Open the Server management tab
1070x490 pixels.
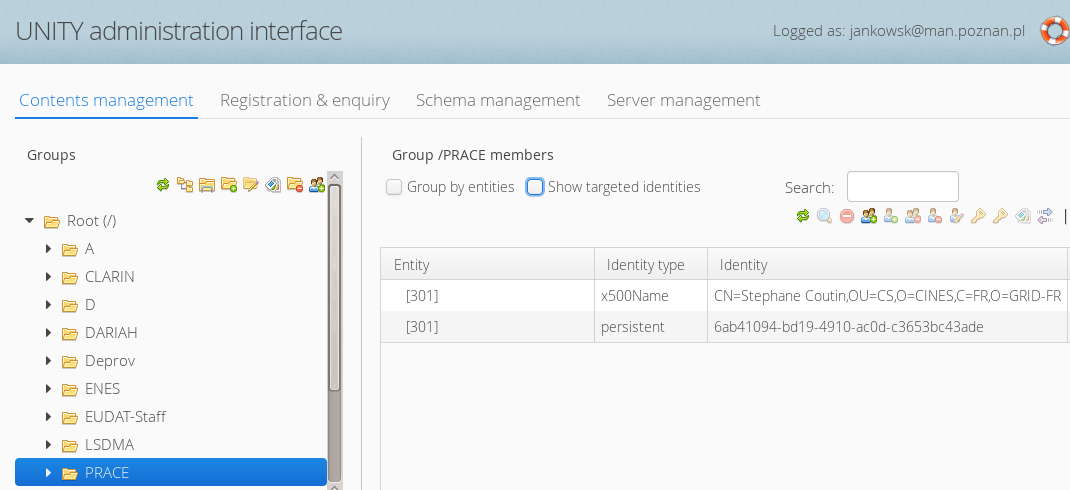tap(683, 100)
